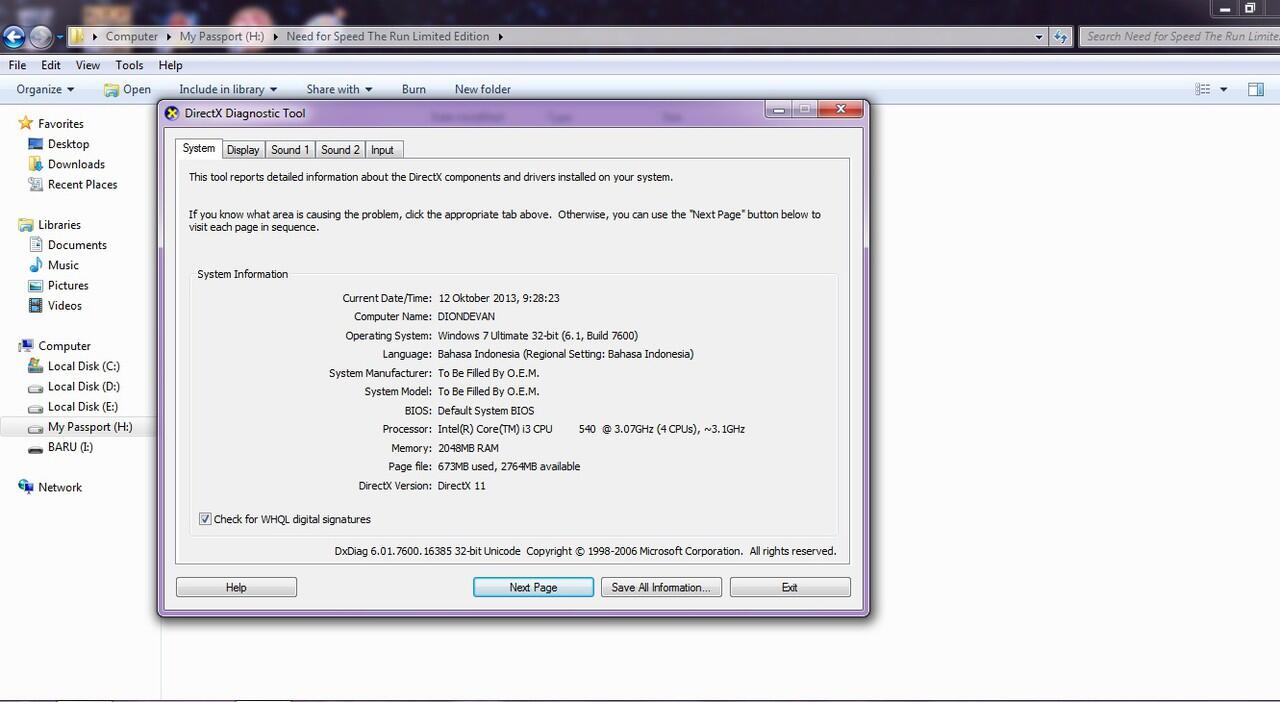1280x702 pixels.
Task: Click Save All Information button
Action: coord(661,587)
